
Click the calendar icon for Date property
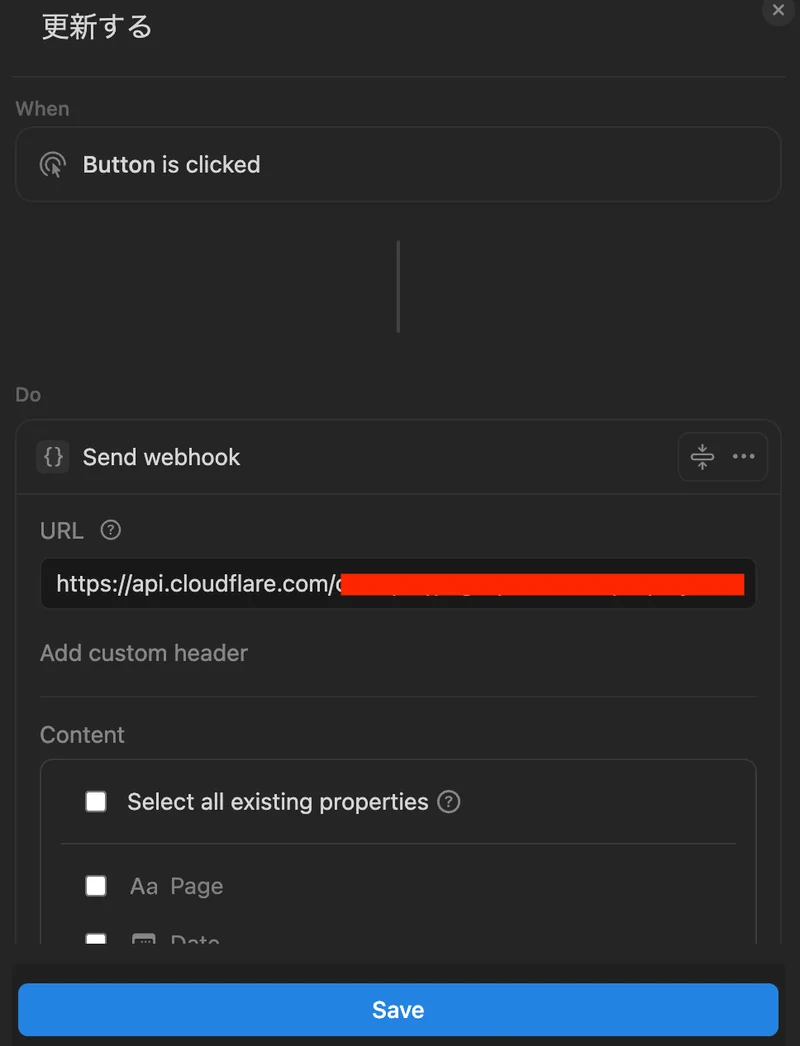144,940
